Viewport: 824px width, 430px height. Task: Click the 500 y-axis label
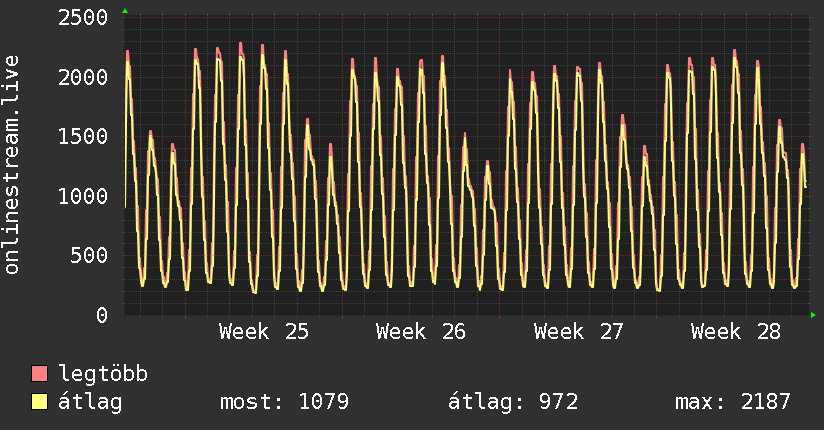point(89,255)
